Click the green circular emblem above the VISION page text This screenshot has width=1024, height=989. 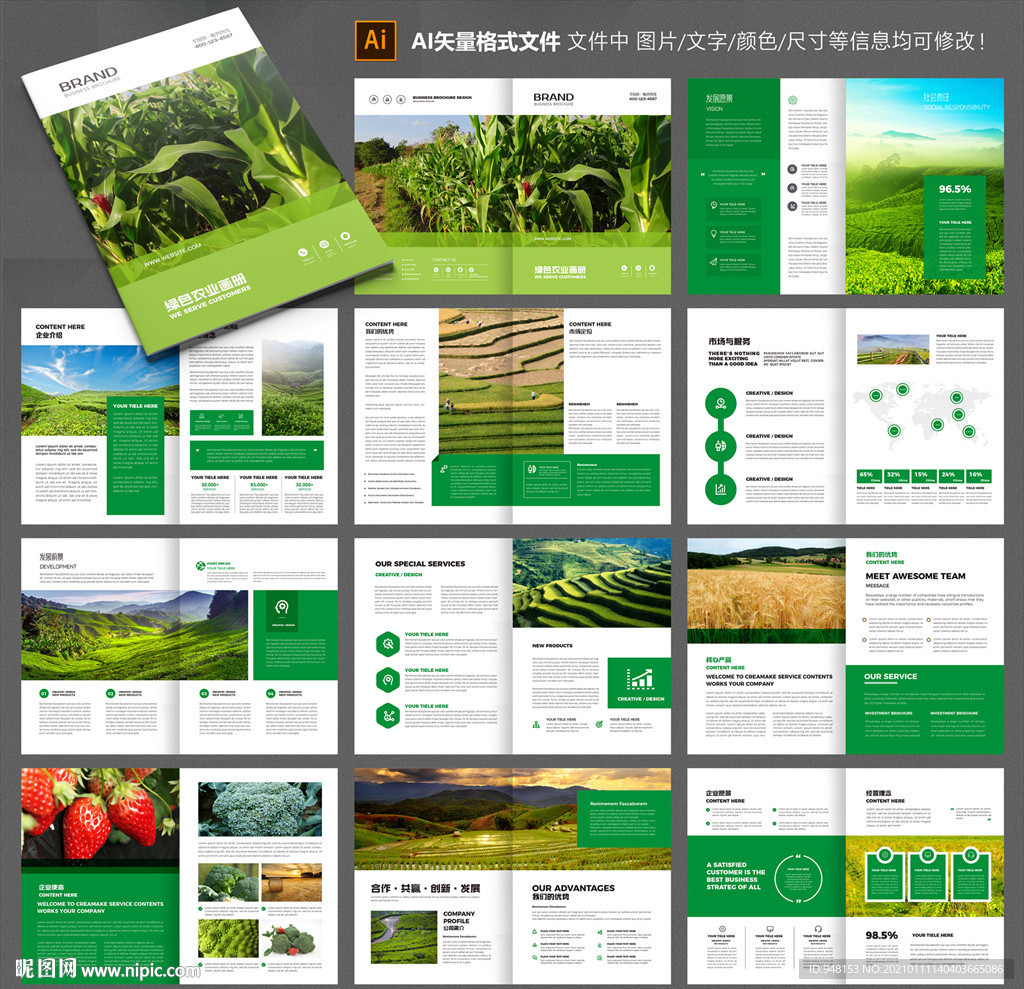(x=792, y=100)
